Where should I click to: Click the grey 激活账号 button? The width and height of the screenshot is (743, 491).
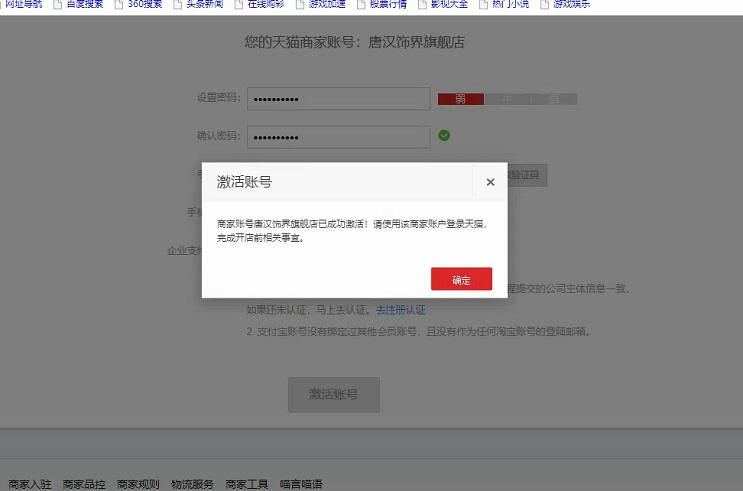click(334, 394)
